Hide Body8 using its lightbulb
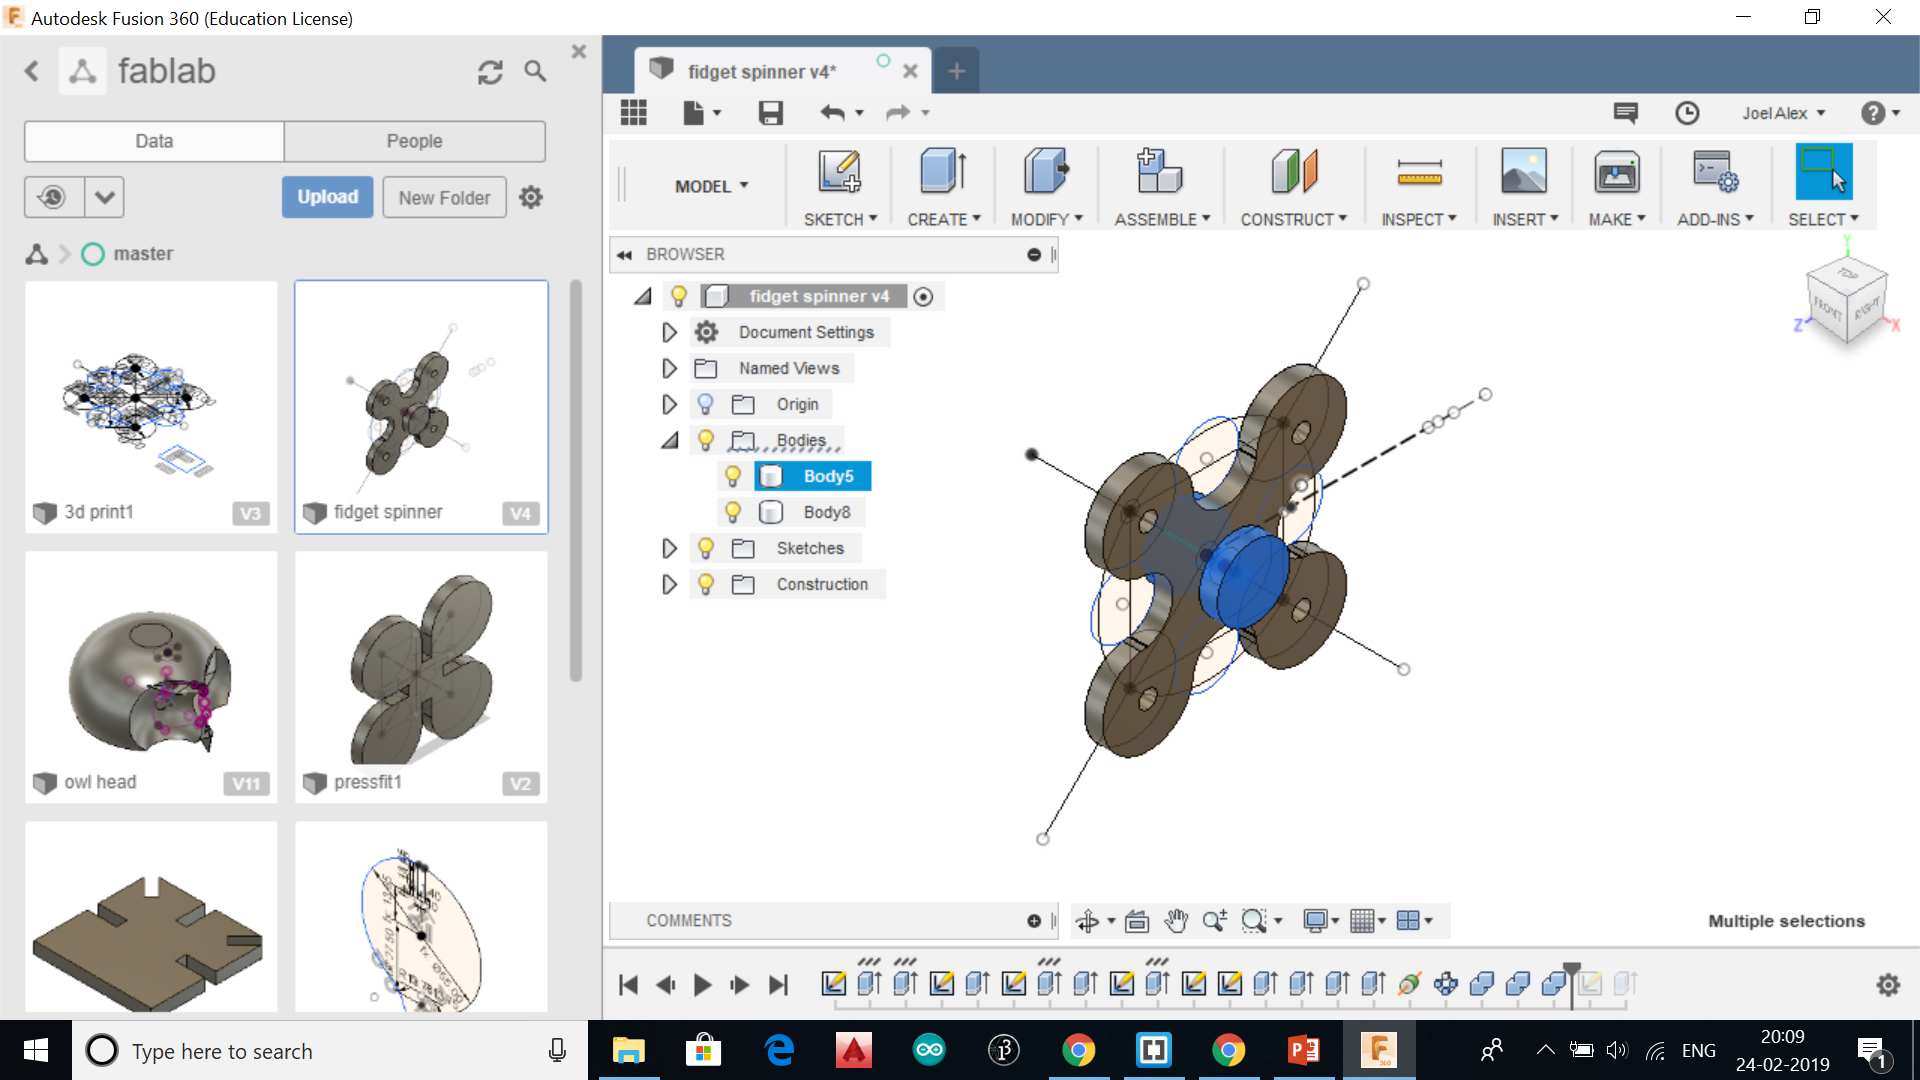This screenshot has height=1080, width=1920. (x=733, y=512)
